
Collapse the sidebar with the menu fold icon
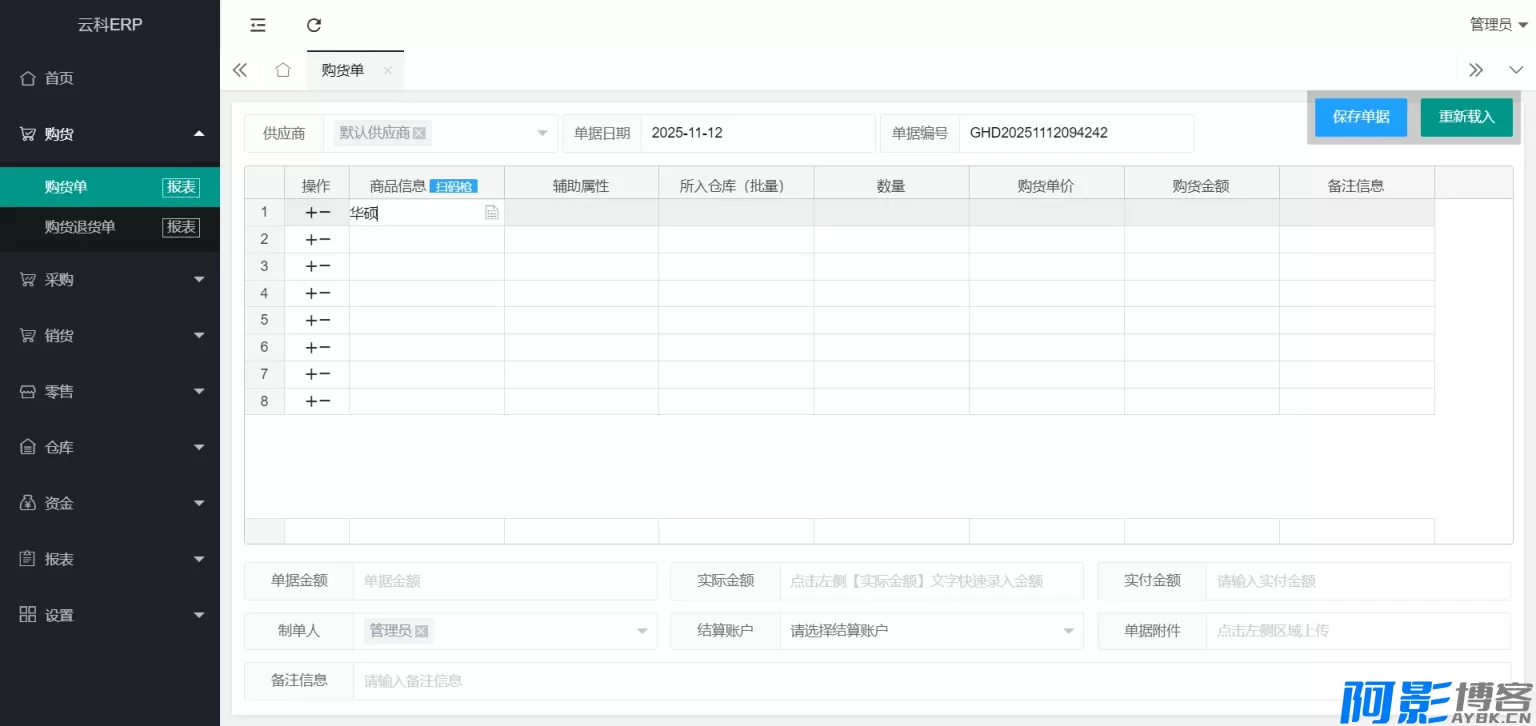(x=258, y=25)
